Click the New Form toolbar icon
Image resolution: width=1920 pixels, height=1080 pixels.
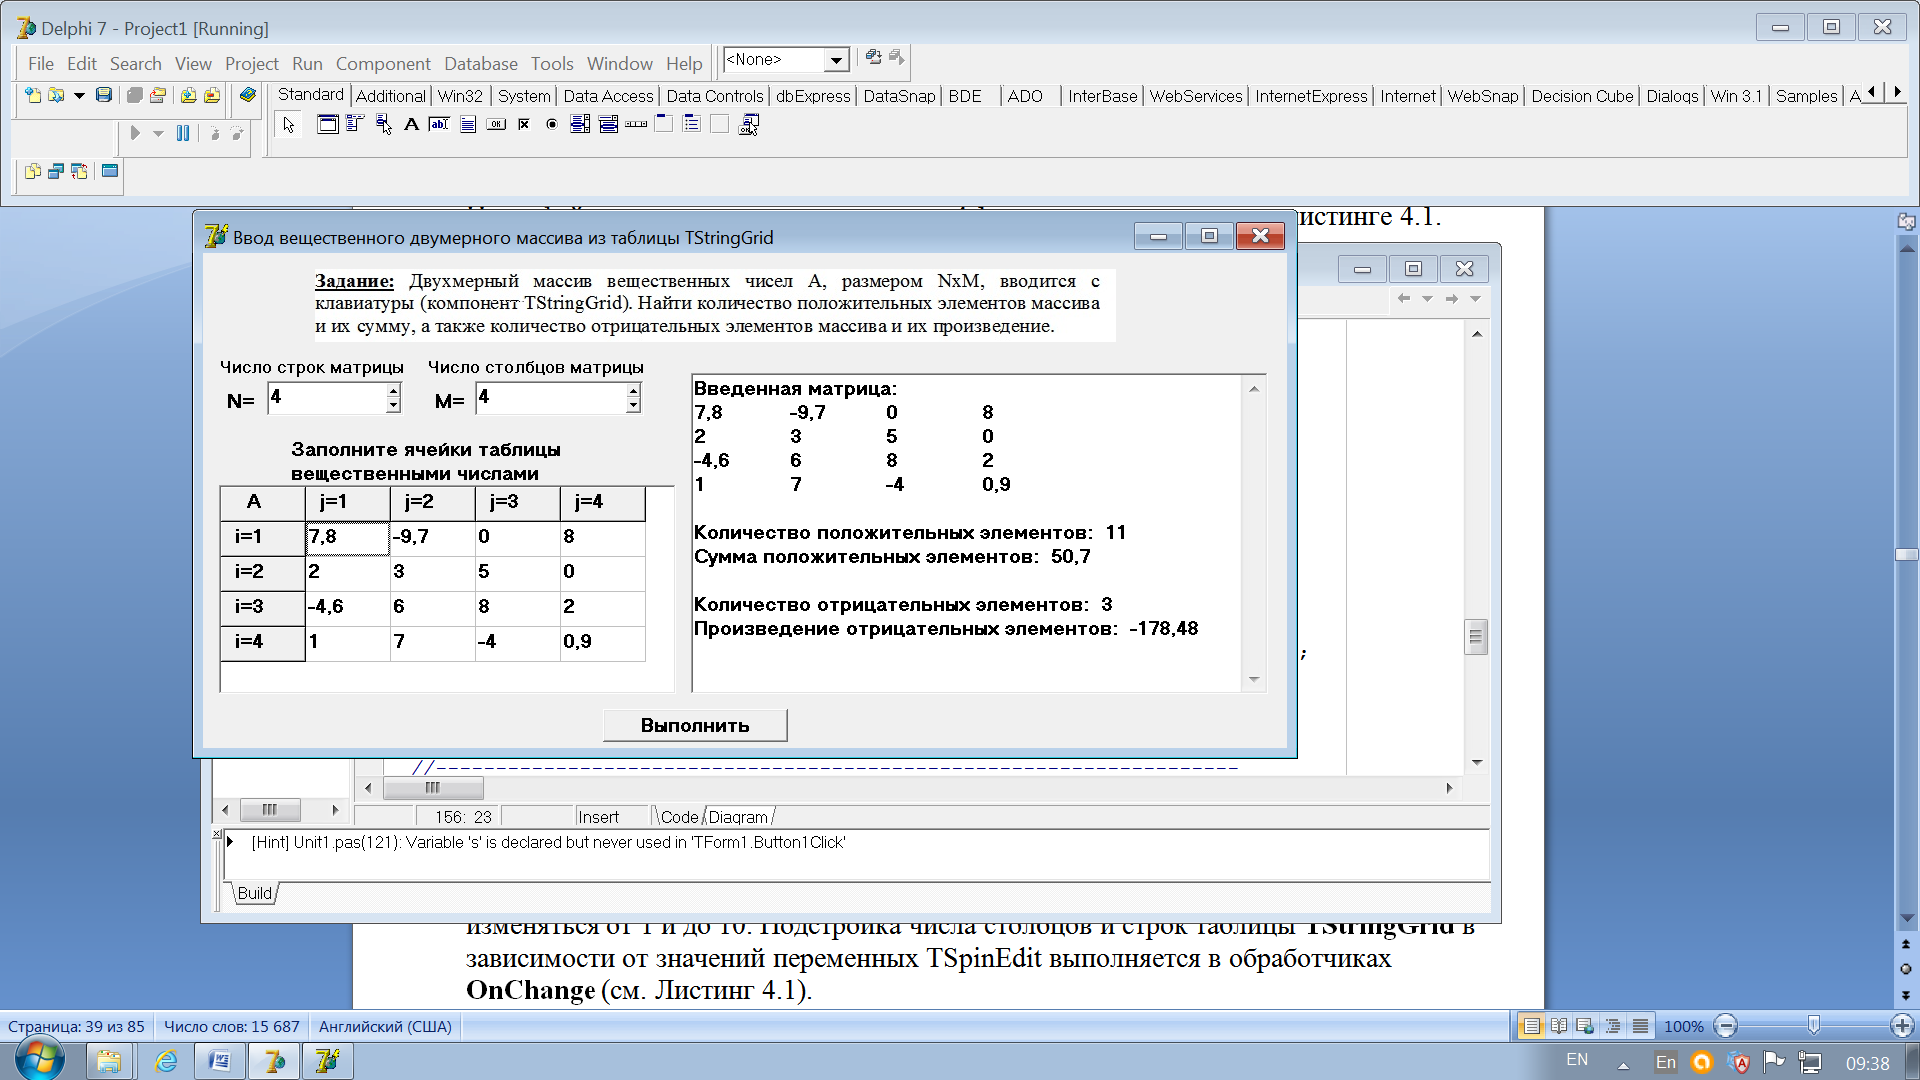point(110,171)
